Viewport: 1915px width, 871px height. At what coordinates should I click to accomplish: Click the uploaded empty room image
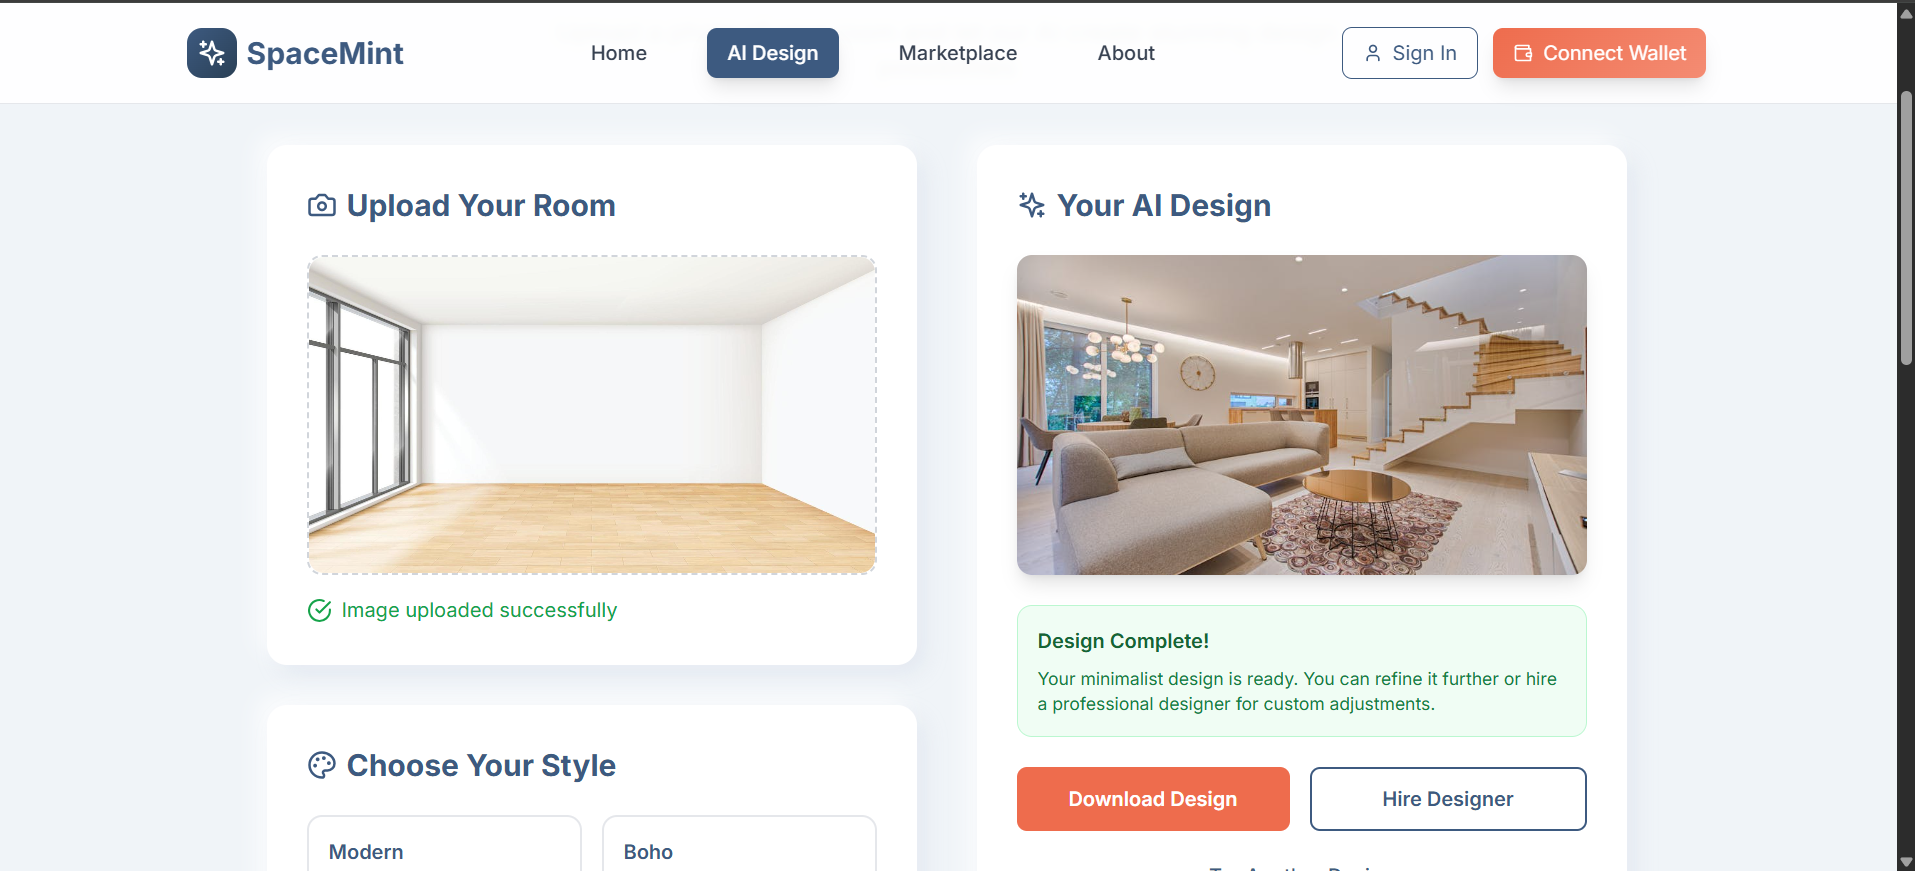(592, 415)
